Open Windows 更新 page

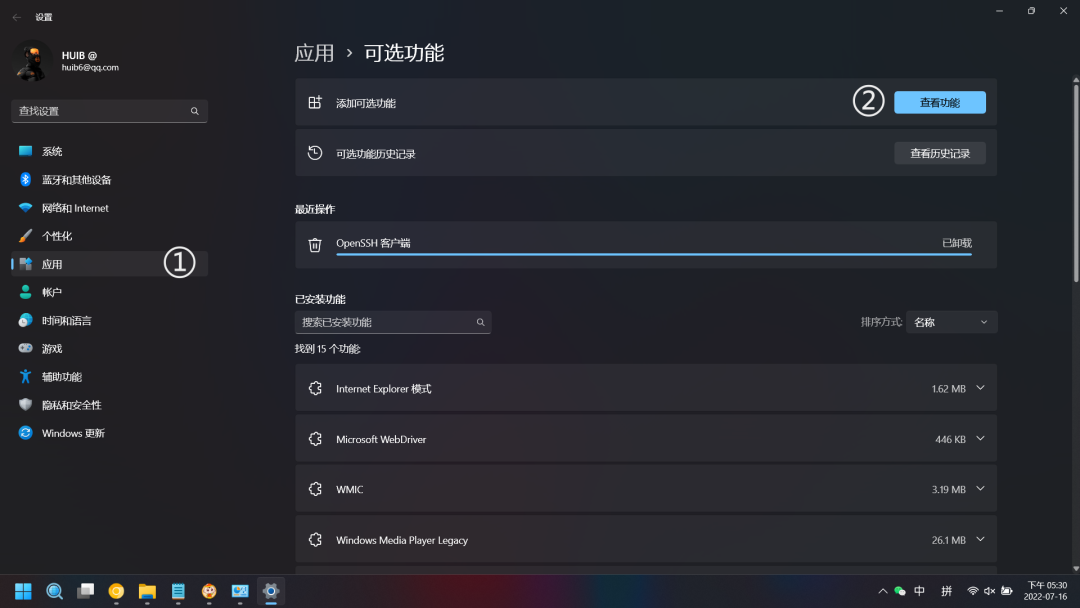(x=110, y=433)
